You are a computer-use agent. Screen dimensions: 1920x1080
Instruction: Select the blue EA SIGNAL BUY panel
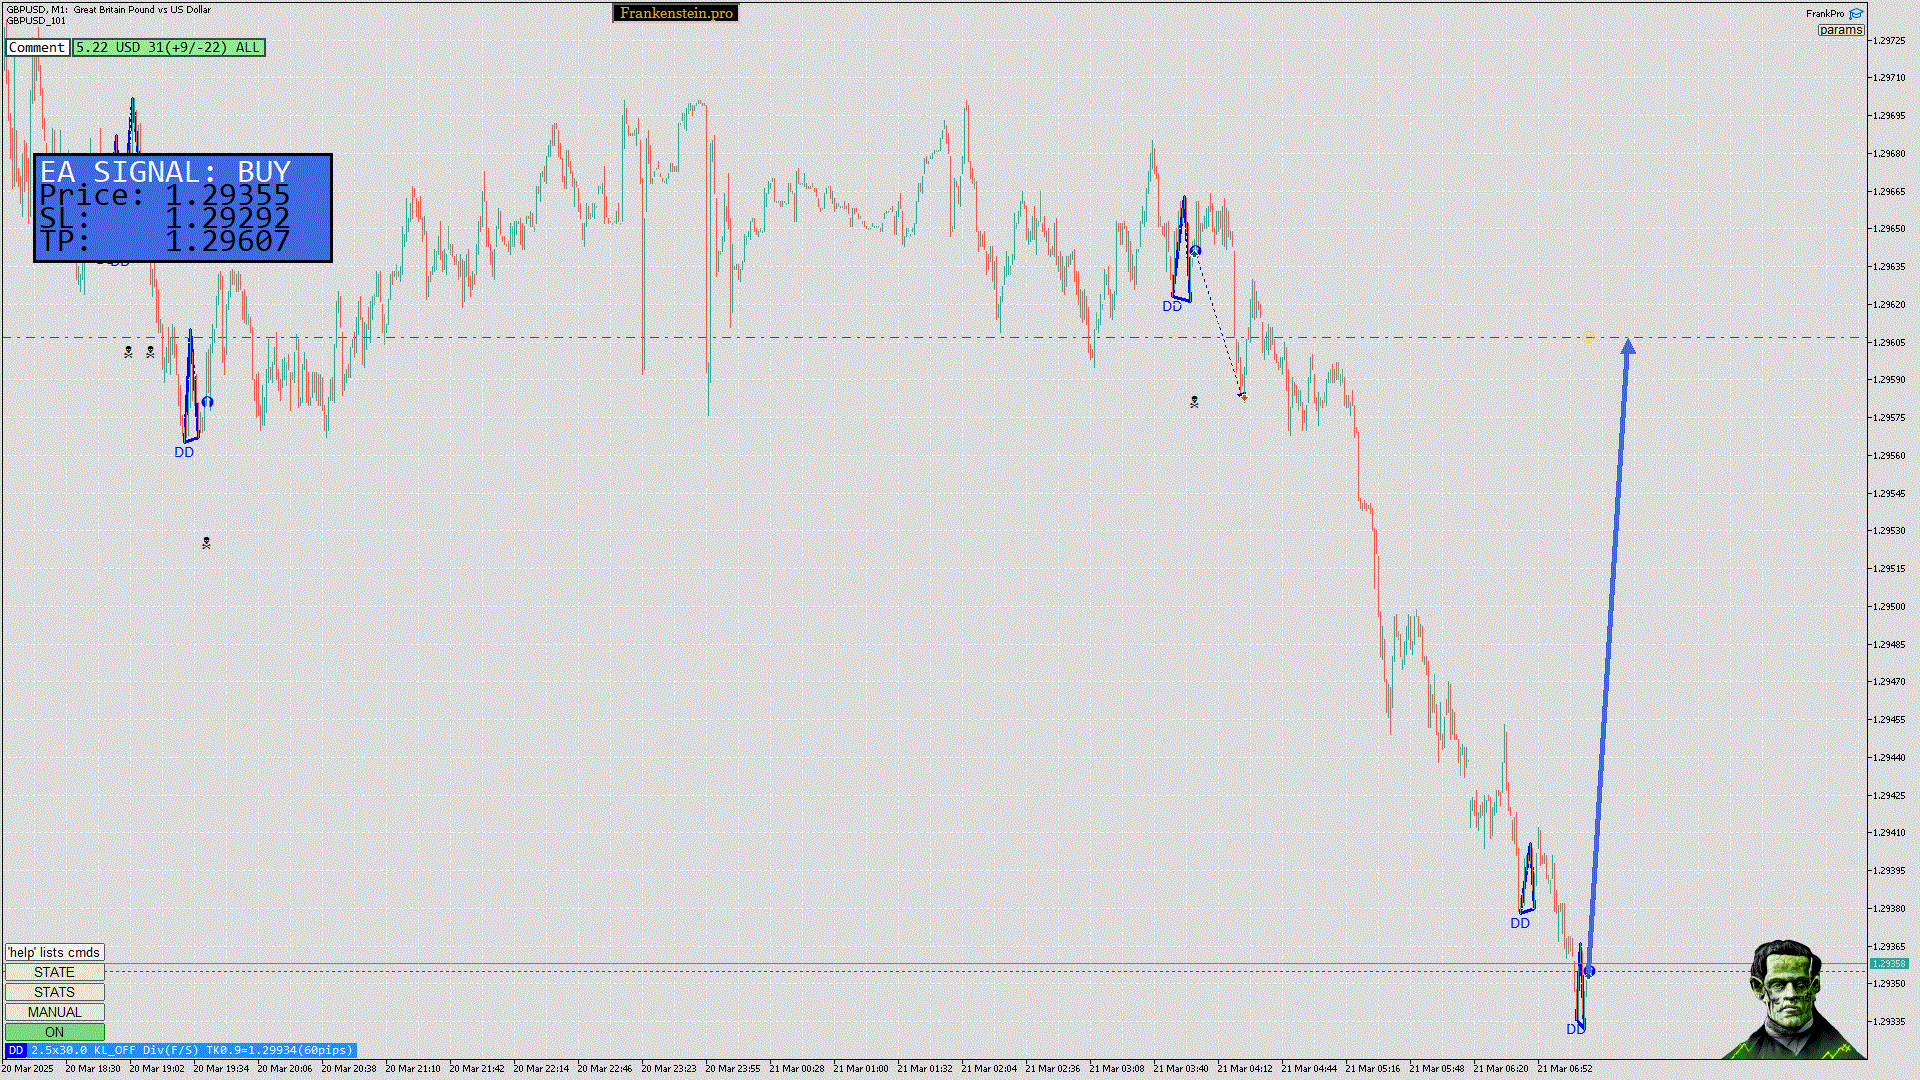182,208
